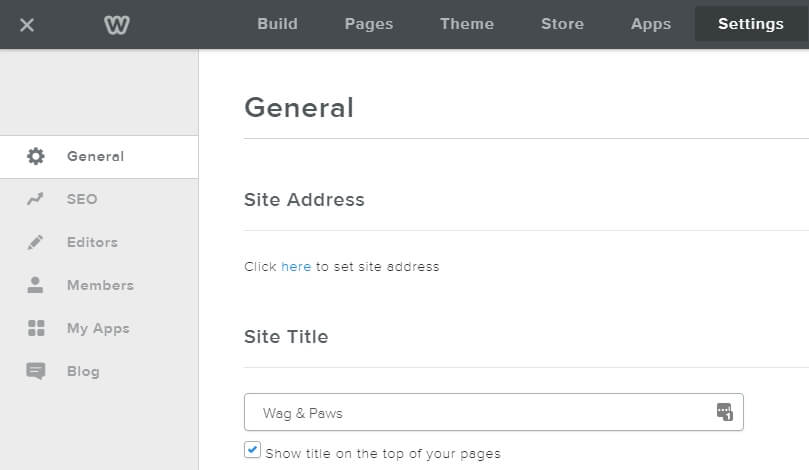Screen dimensions: 809x470
Task: Click the icon inside Site Title field
Action: tap(725, 412)
